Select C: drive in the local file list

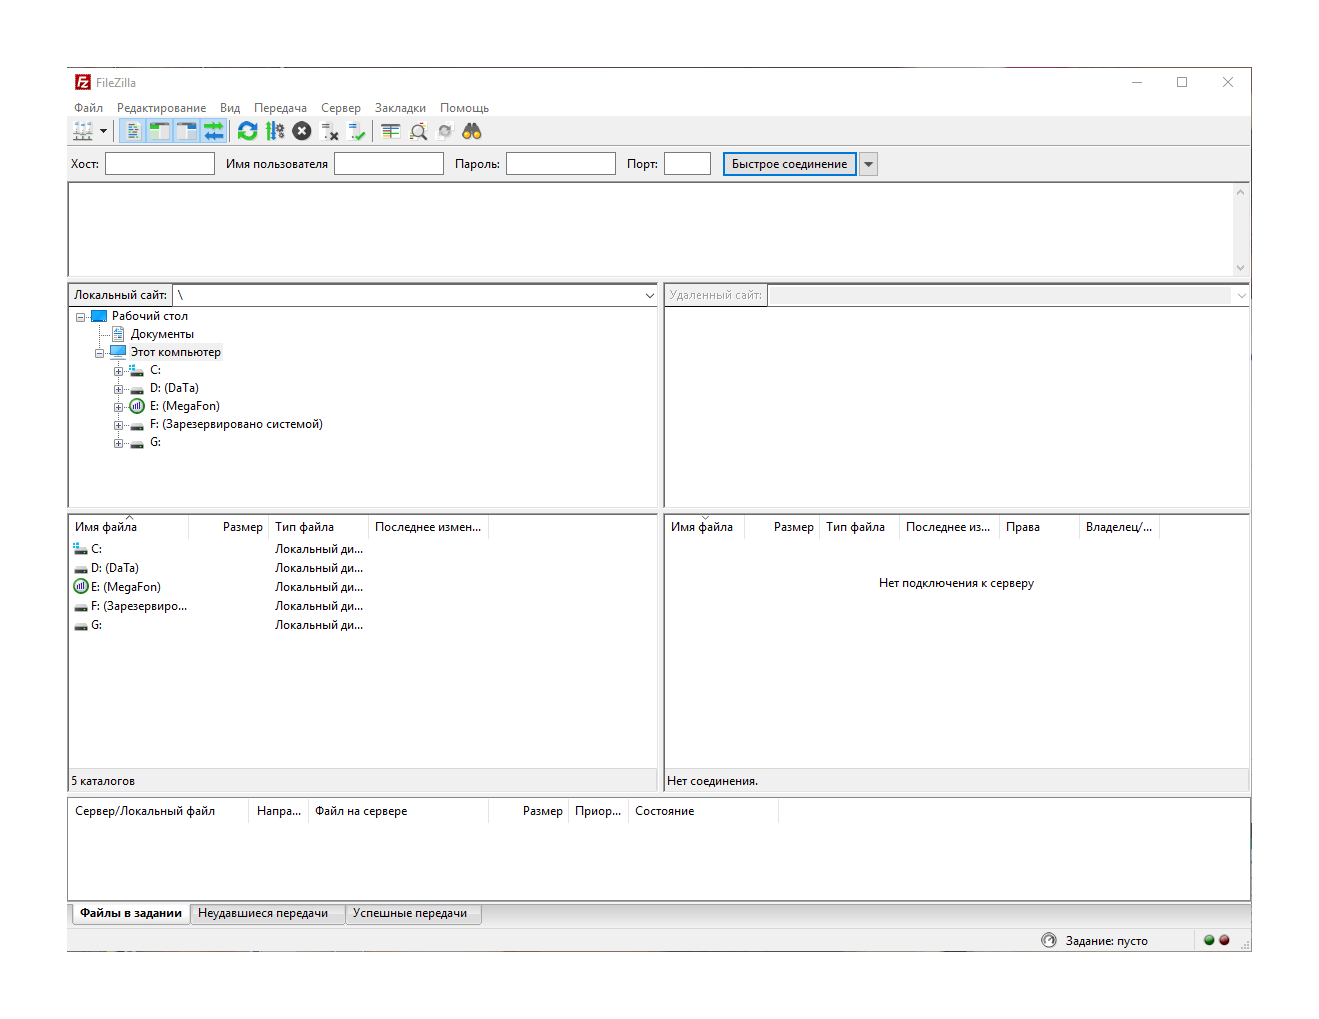tap(96, 549)
